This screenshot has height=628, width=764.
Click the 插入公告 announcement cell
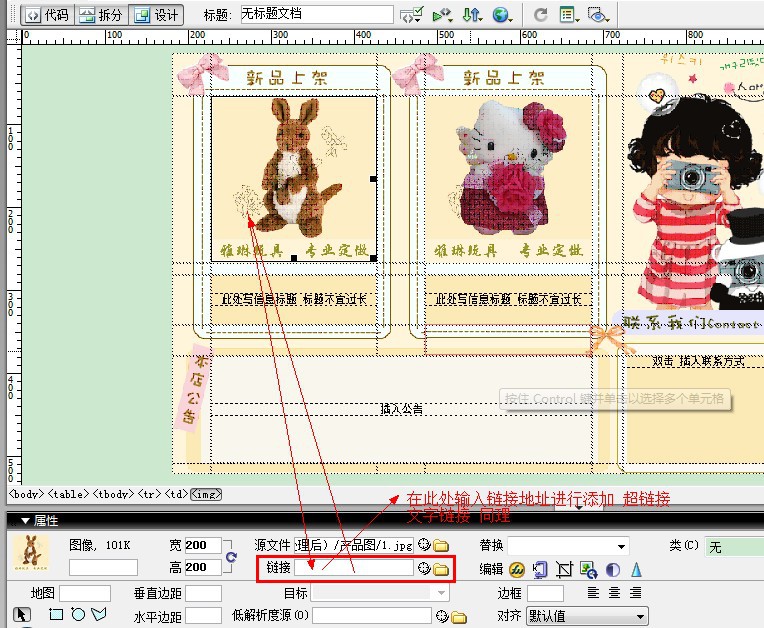pyautogui.click(x=401, y=409)
